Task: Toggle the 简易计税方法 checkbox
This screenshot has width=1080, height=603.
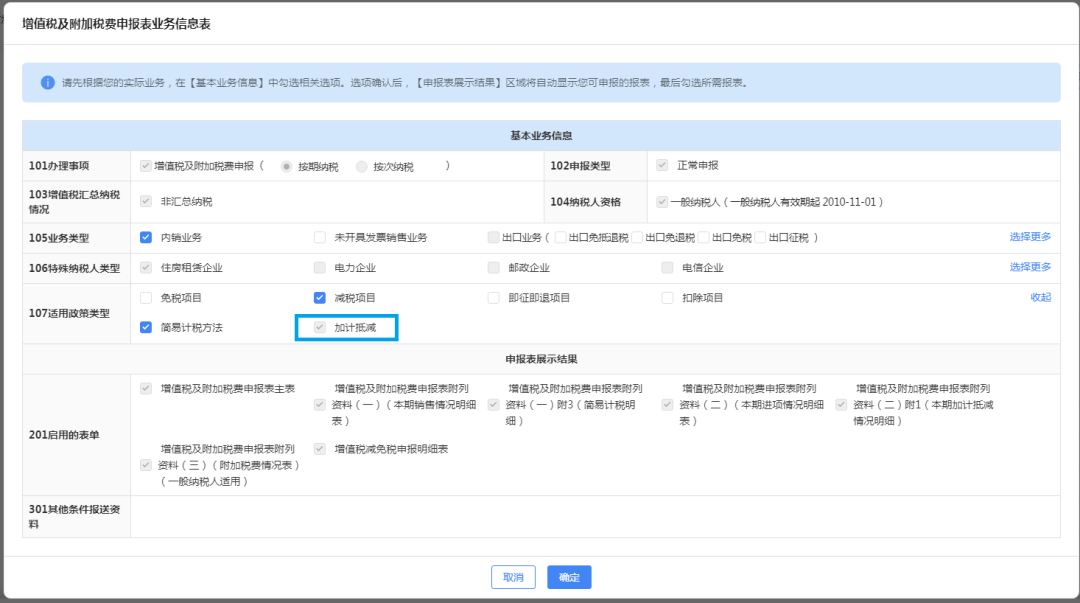Action: point(146,327)
